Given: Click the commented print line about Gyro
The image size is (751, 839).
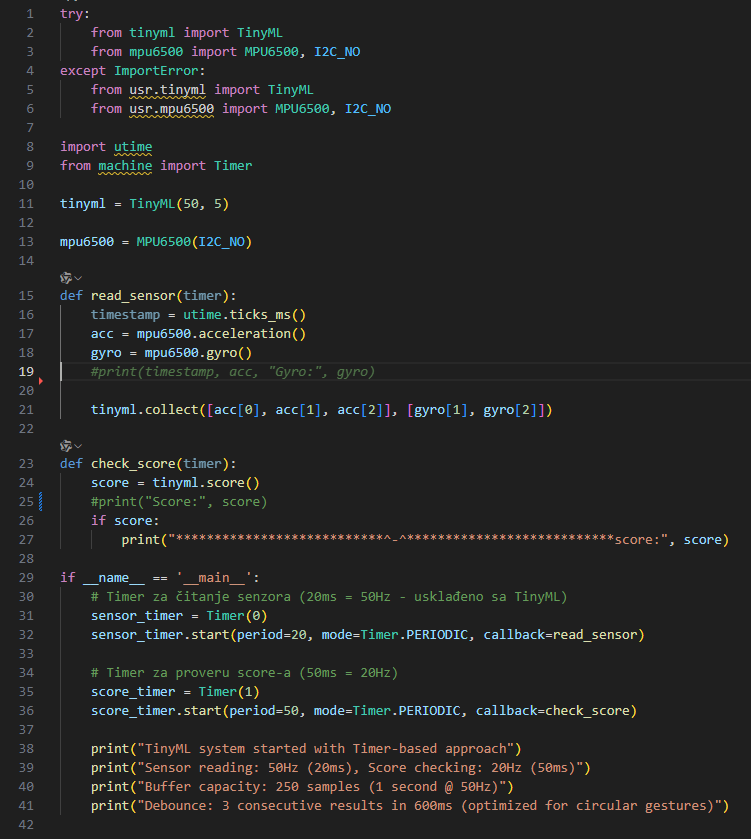Looking at the screenshot, I should [232, 372].
